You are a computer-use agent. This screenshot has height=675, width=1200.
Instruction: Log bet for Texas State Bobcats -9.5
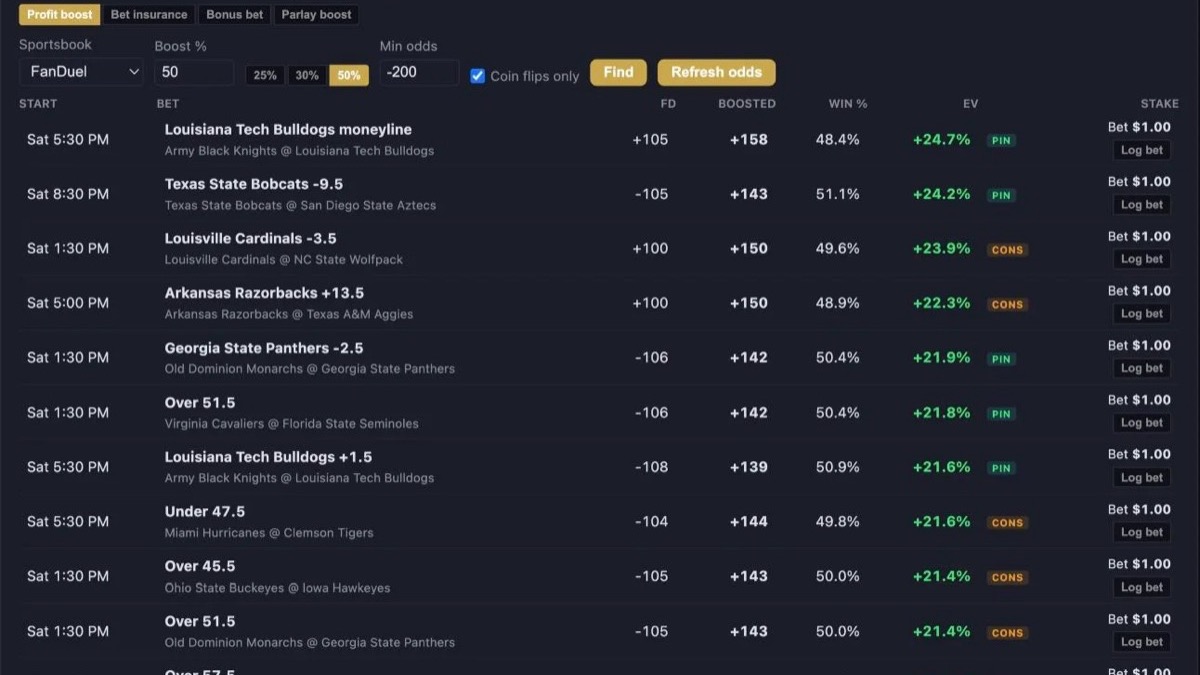1141,205
